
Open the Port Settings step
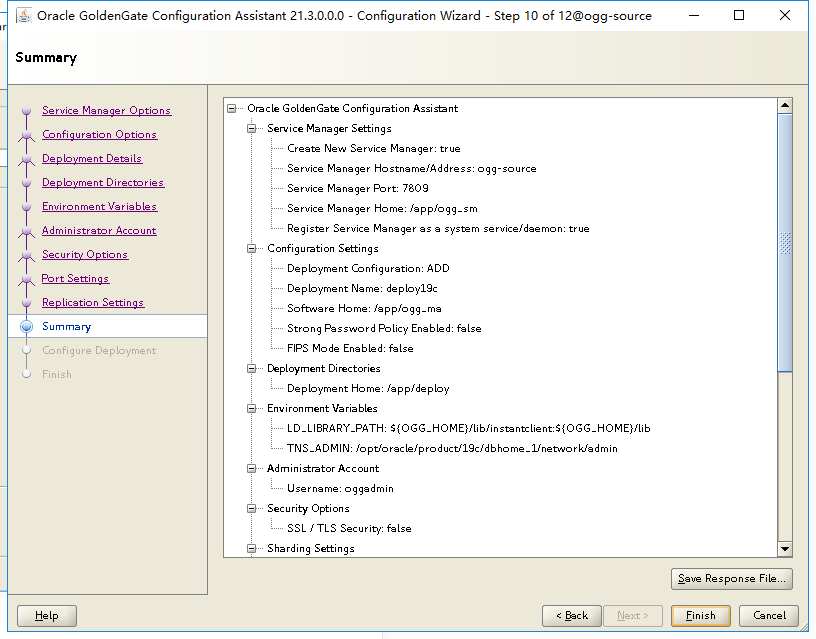click(75, 278)
